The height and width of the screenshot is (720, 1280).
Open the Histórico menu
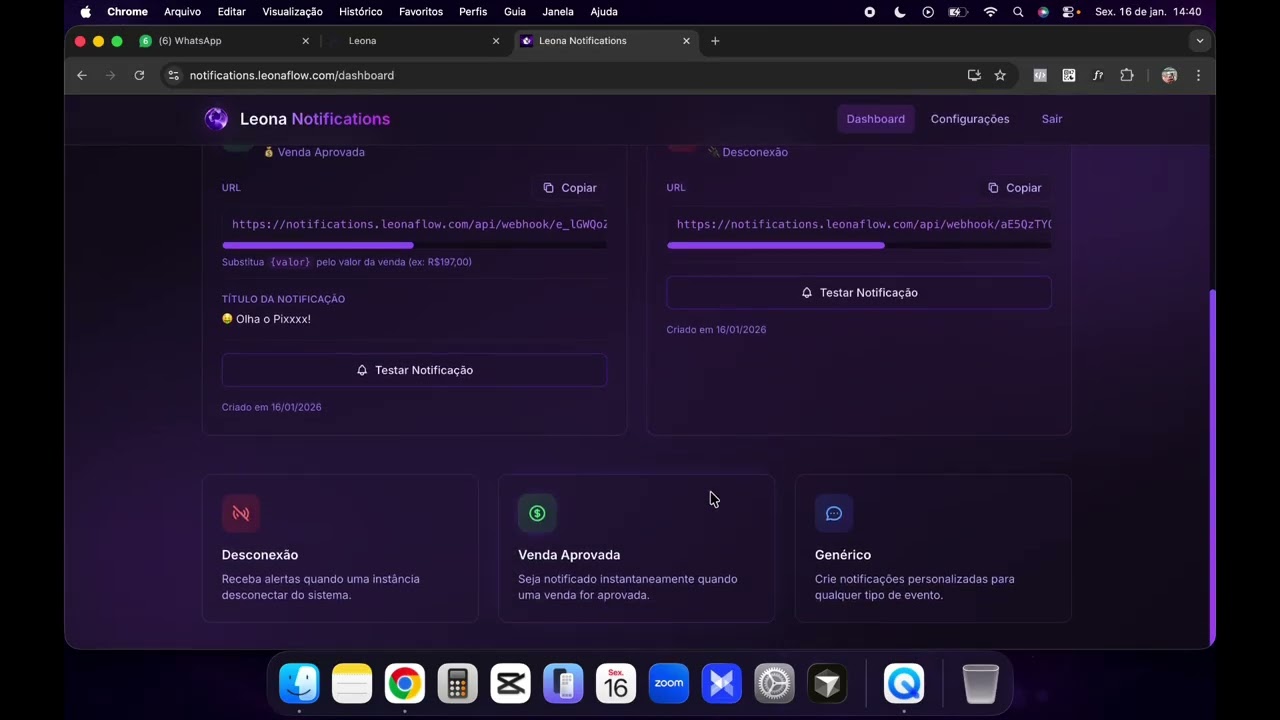pyautogui.click(x=360, y=12)
